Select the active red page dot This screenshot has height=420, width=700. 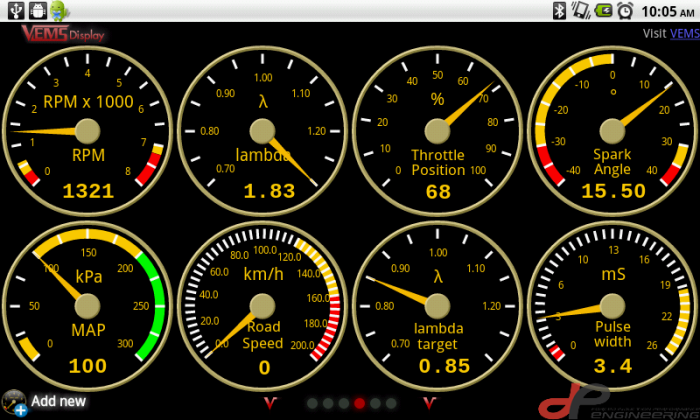pyautogui.click(x=359, y=403)
